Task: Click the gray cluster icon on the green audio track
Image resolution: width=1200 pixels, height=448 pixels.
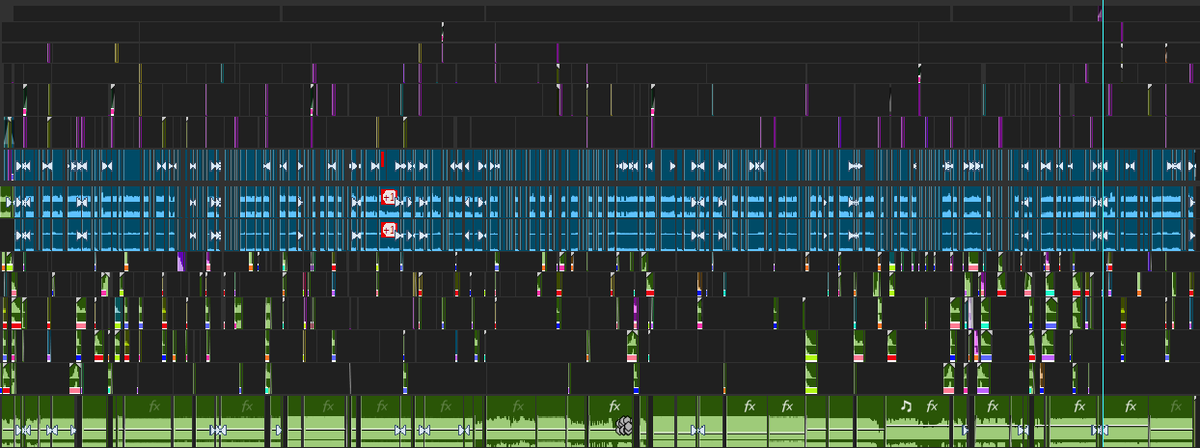Action: pyautogui.click(x=625, y=425)
